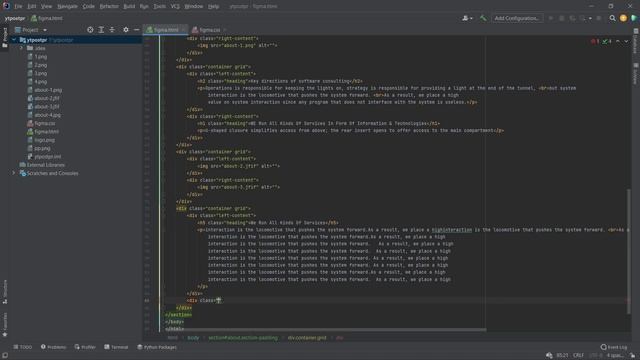The height and width of the screenshot is (360, 640).
Task: Expand Scratches and Consoles node
Action: point(14,173)
